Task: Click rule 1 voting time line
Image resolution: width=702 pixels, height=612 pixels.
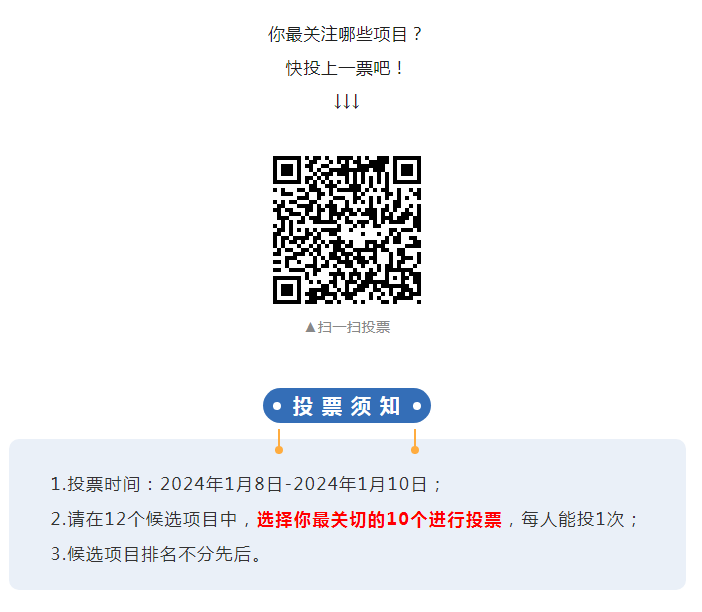Action: (x=246, y=484)
